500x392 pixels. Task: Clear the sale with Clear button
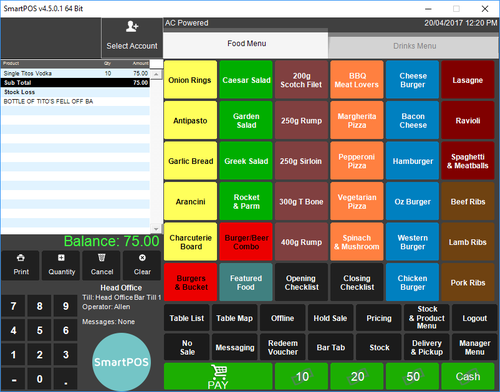(x=142, y=265)
